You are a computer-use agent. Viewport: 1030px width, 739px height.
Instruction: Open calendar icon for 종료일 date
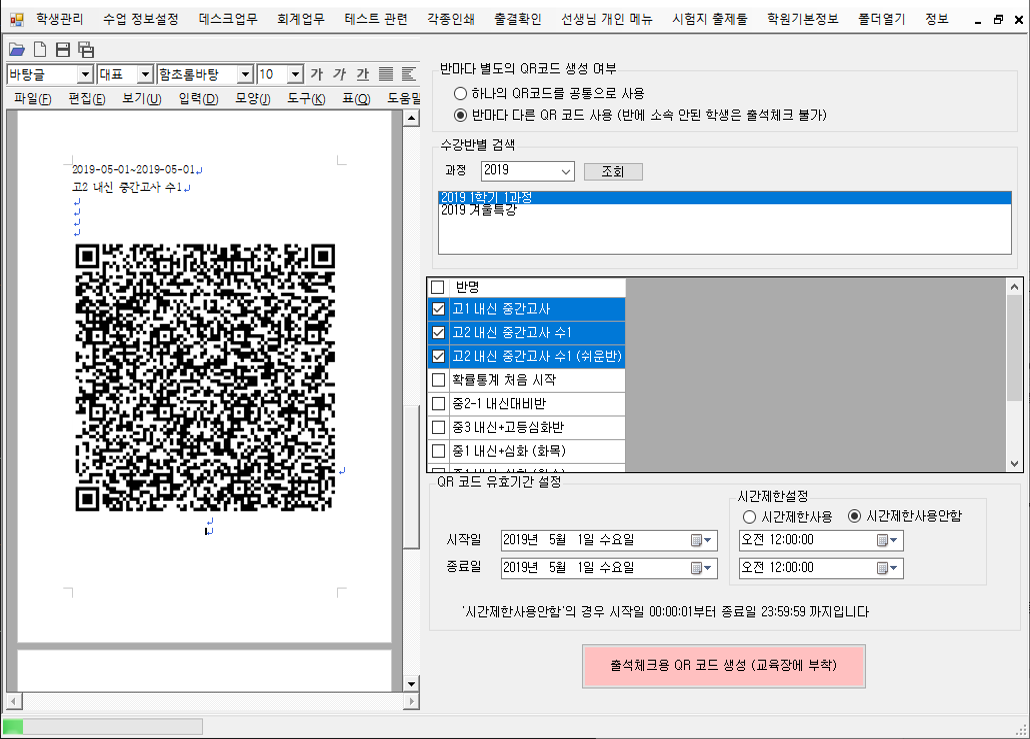point(696,568)
